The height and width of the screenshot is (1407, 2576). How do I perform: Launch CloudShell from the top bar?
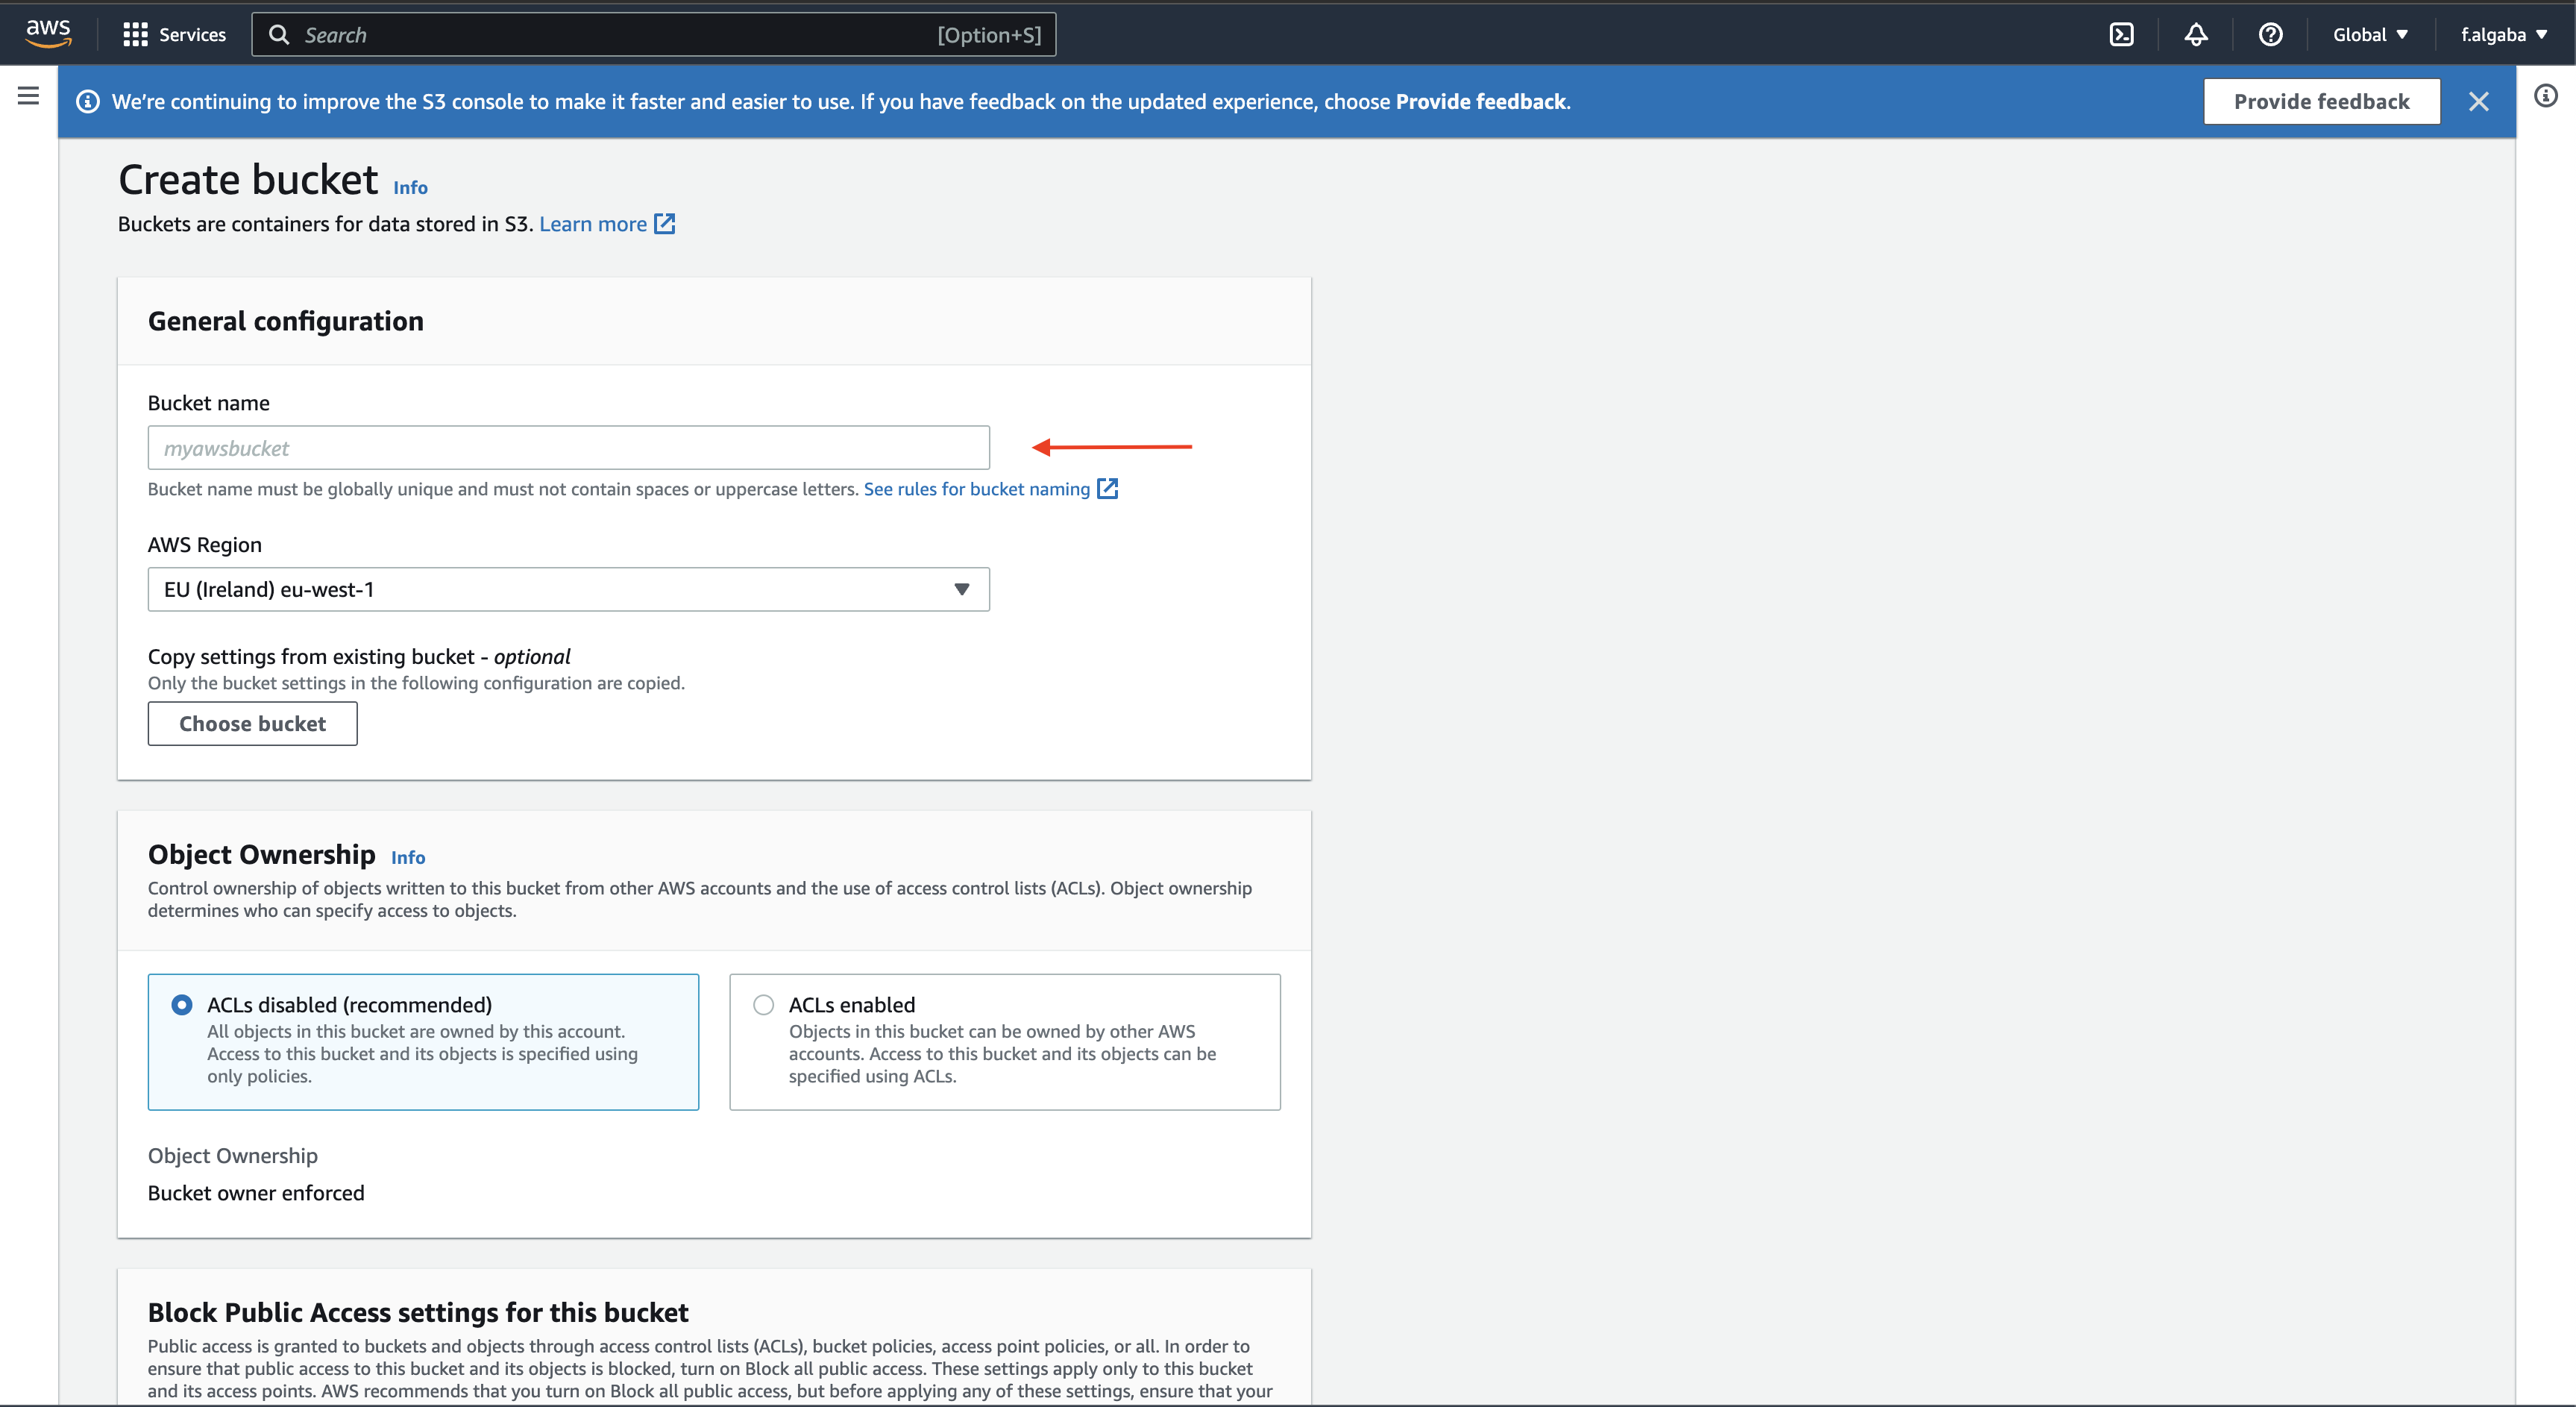[2121, 35]
